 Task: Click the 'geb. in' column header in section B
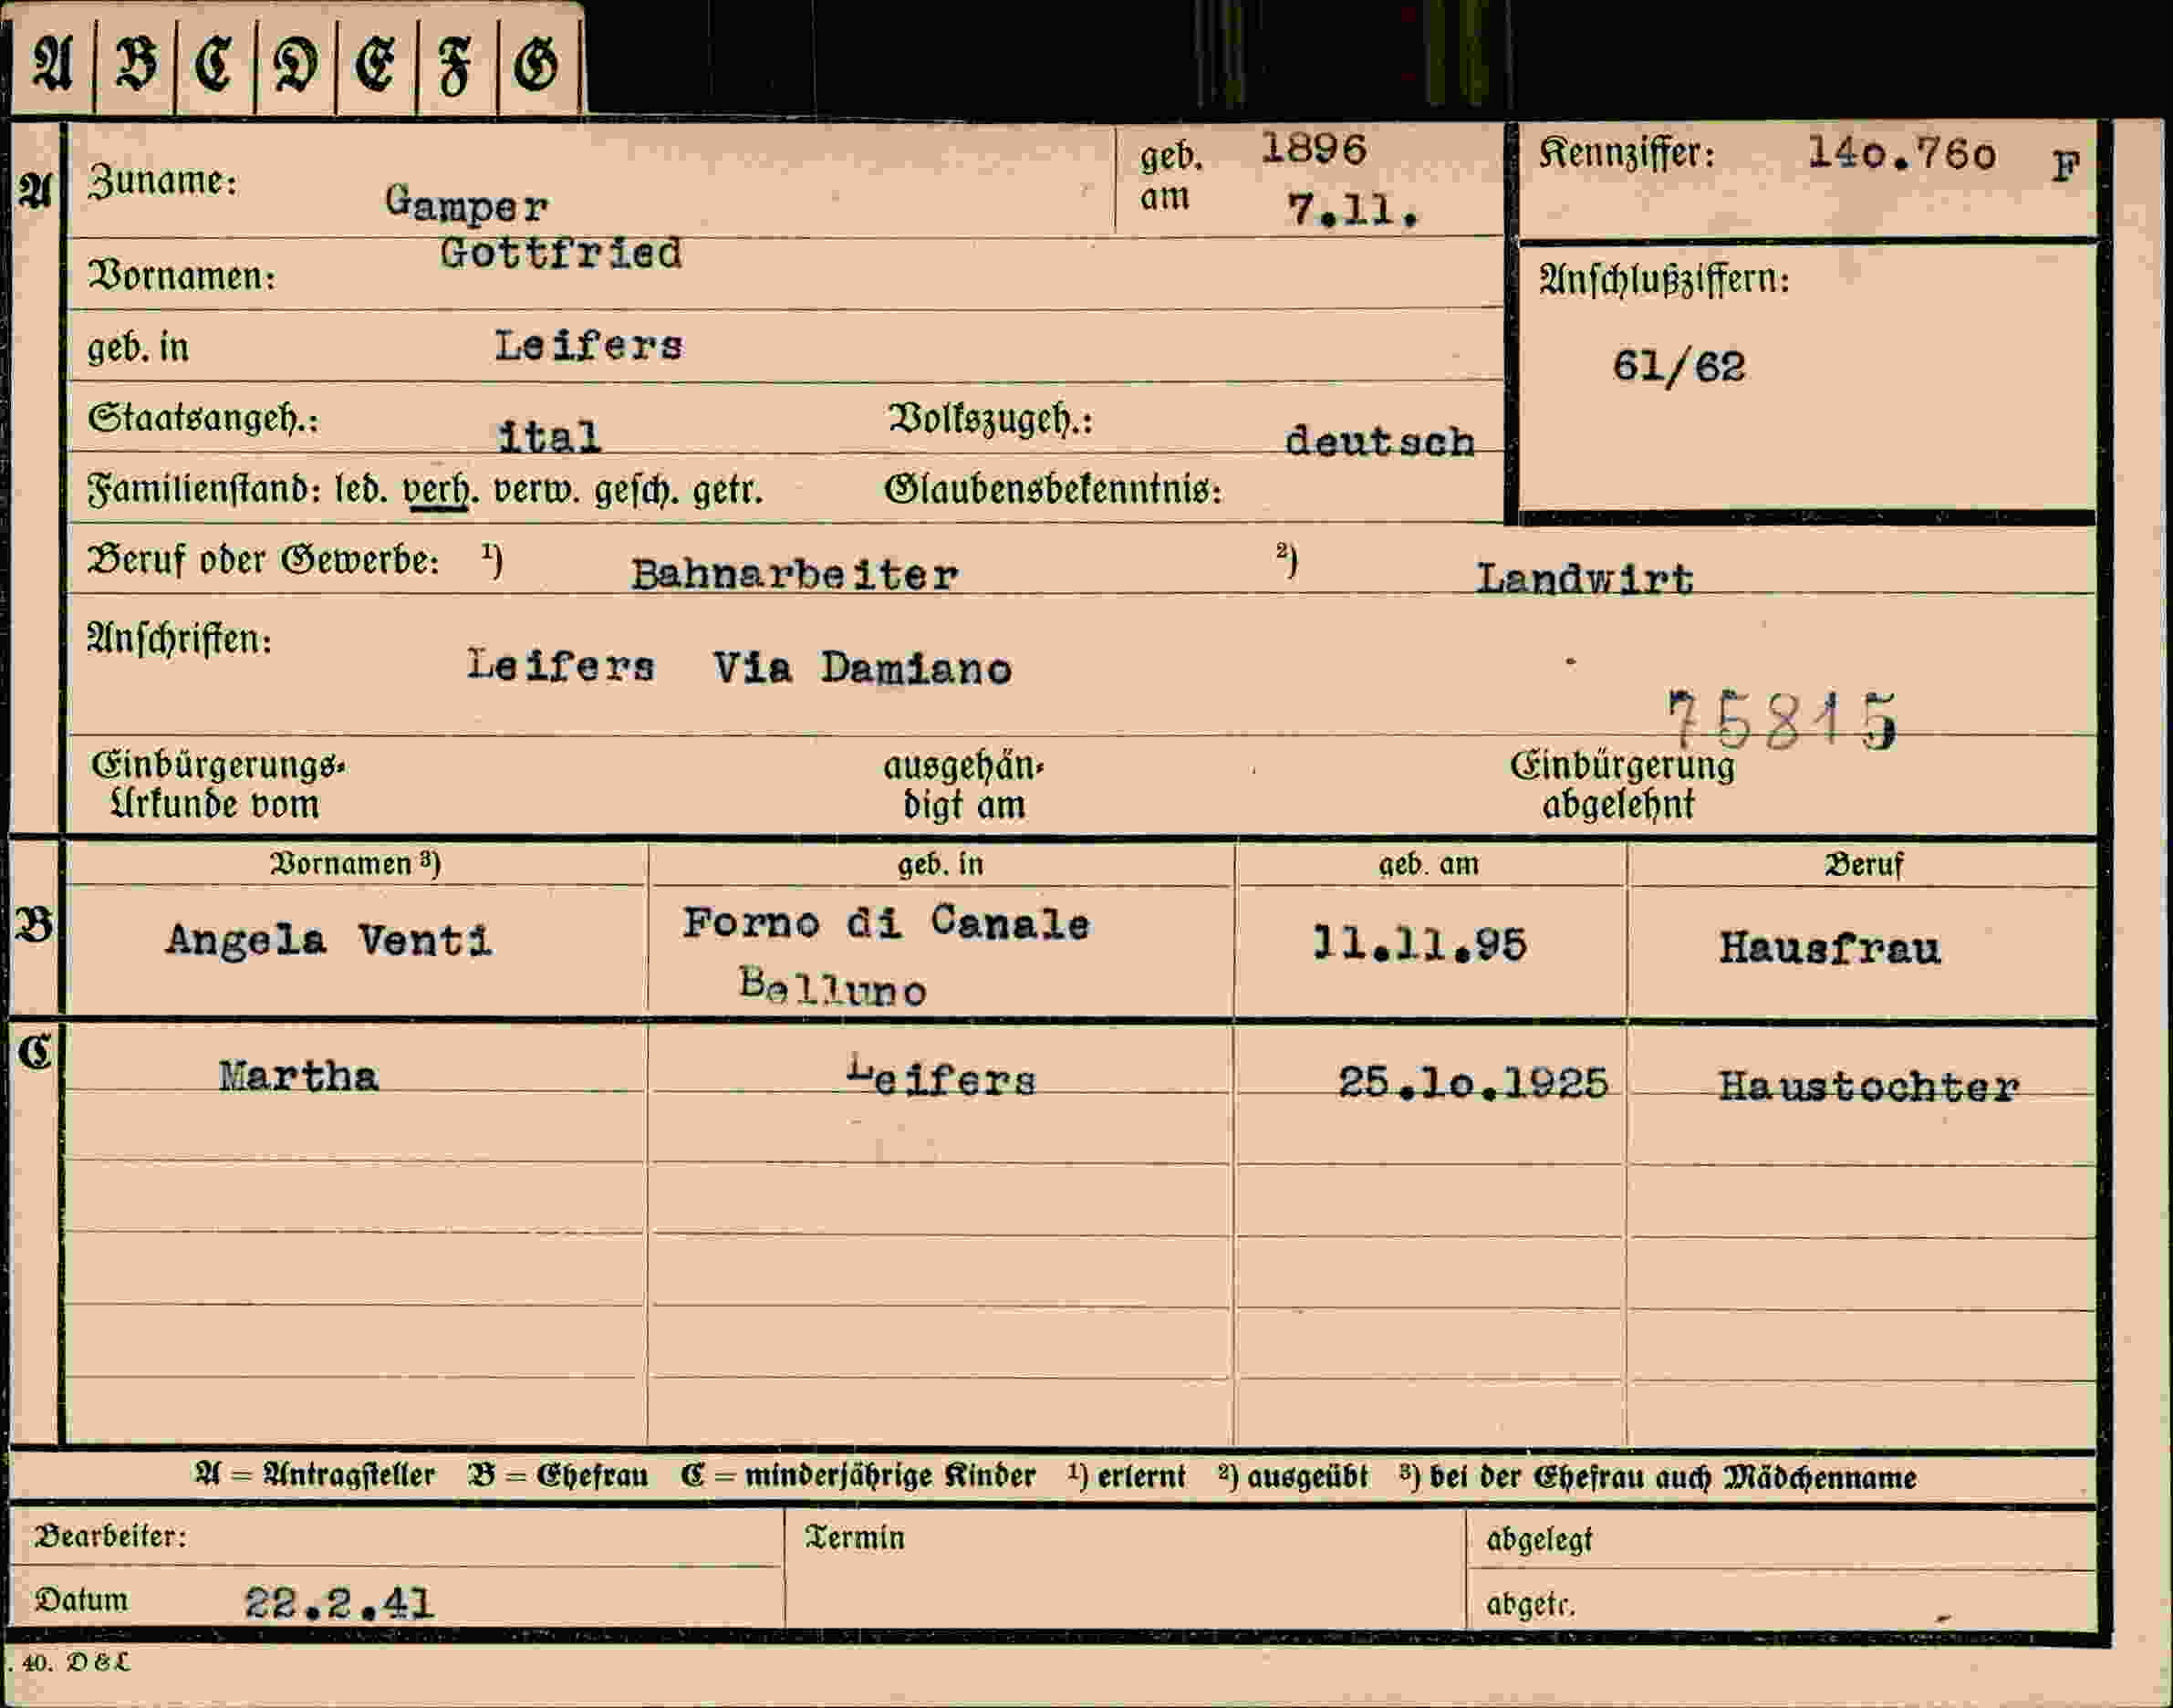pos(940,864)
